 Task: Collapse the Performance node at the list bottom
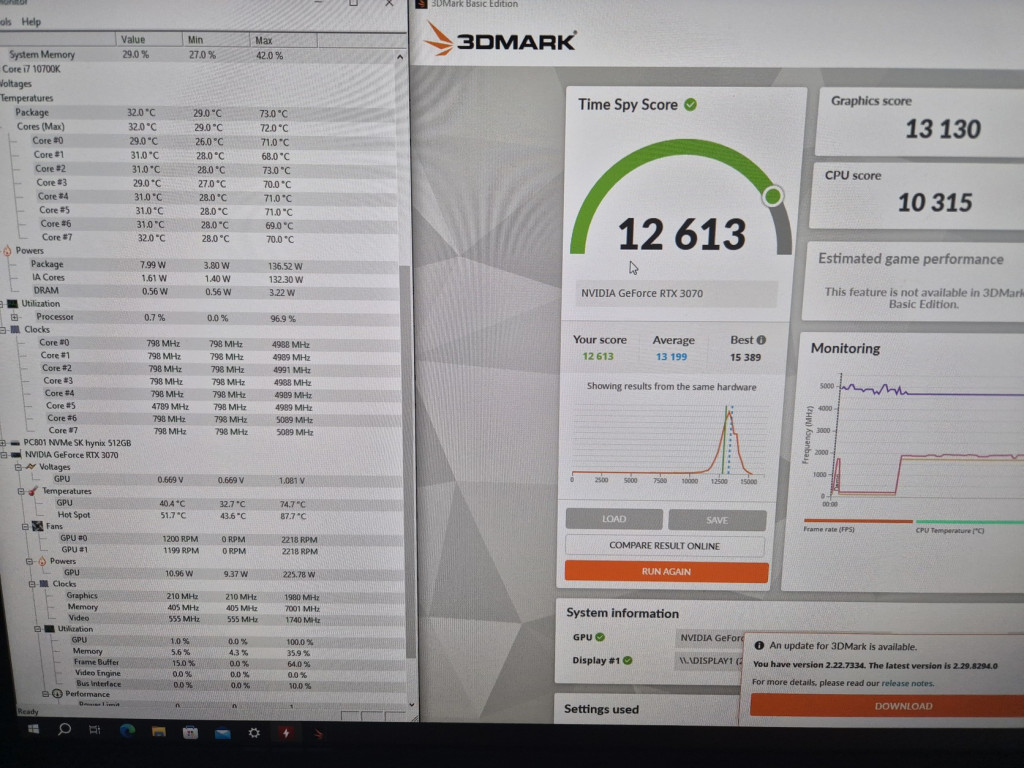pos(45,694)
